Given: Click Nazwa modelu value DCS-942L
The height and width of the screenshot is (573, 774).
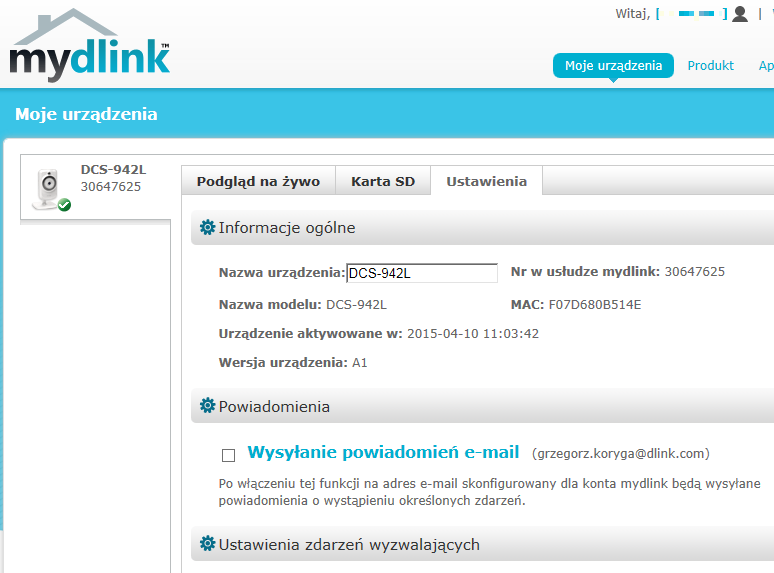Looking at the screenshot, I should (356, 305).
